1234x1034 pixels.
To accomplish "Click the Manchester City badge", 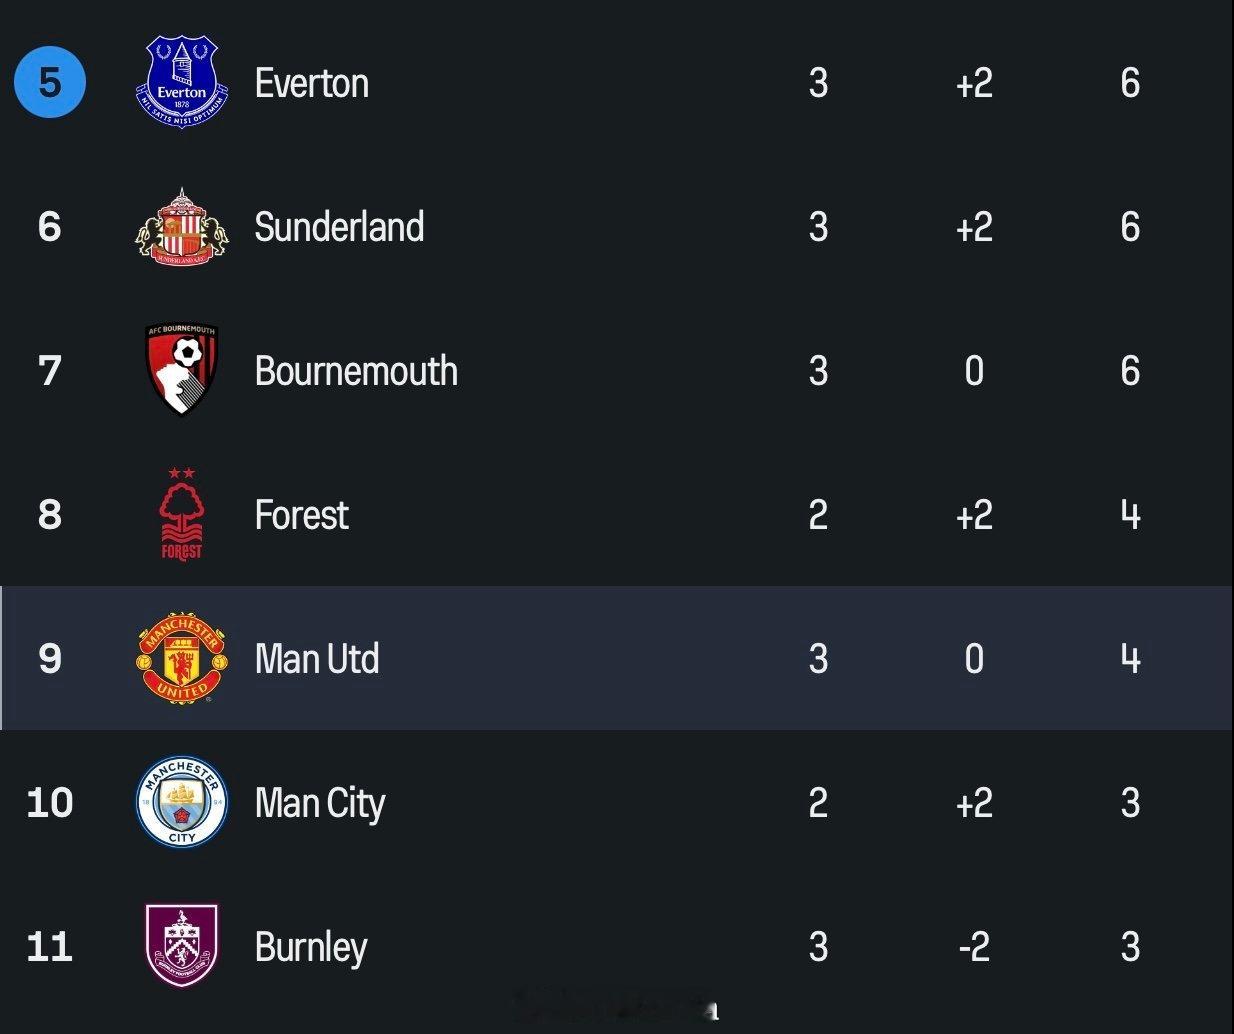I will (182, 802).
